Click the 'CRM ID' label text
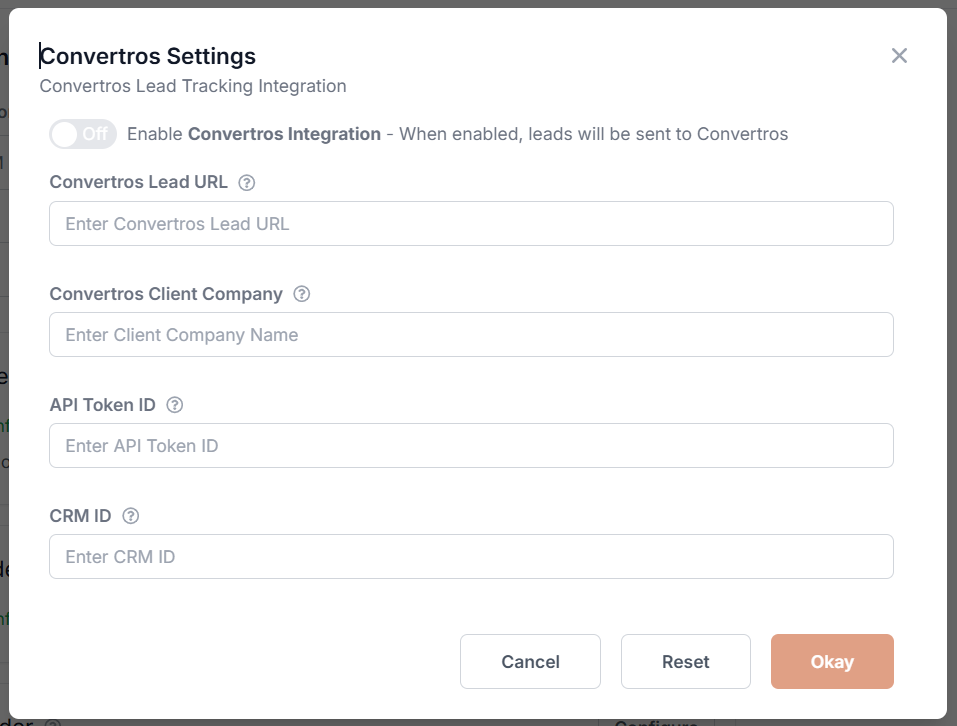 coord(80,516)
